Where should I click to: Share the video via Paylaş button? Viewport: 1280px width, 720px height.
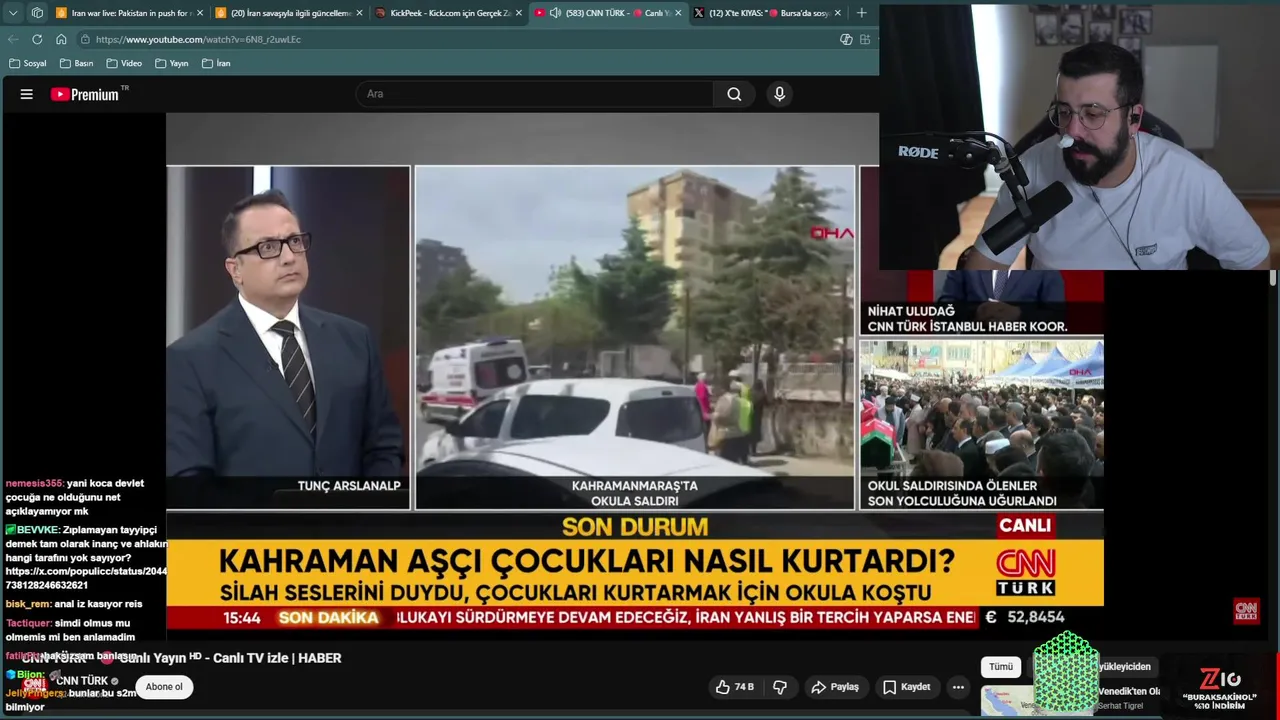click(x=835, y=687)
